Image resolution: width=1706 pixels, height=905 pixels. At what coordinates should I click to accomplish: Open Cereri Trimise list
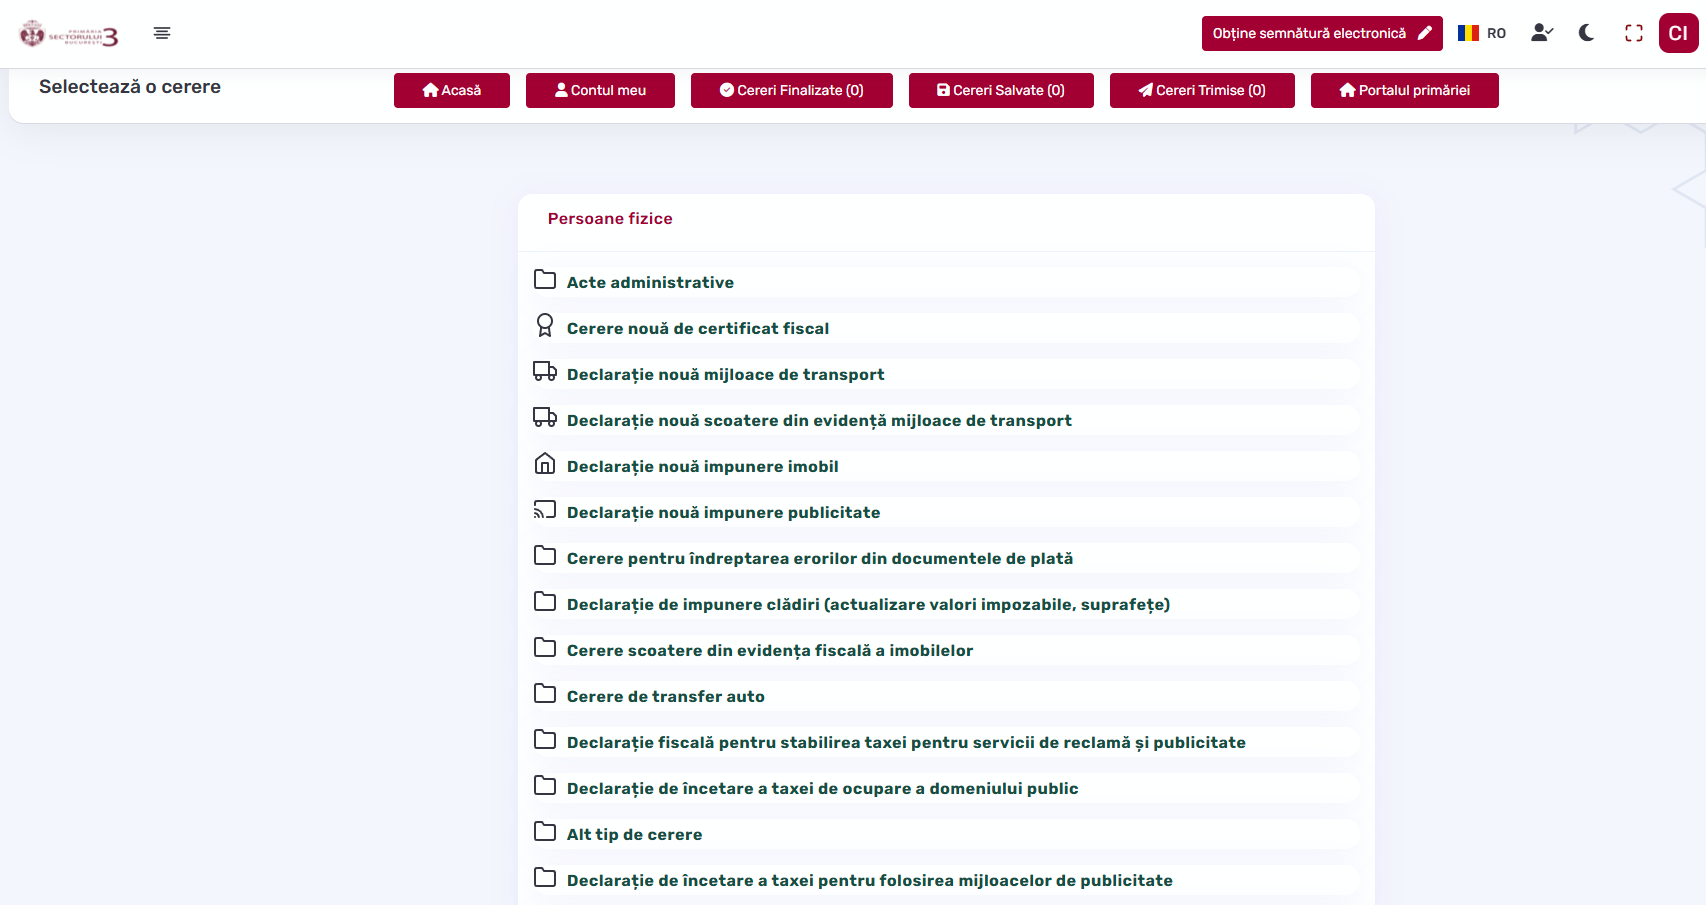click(x=1202, y=90)
